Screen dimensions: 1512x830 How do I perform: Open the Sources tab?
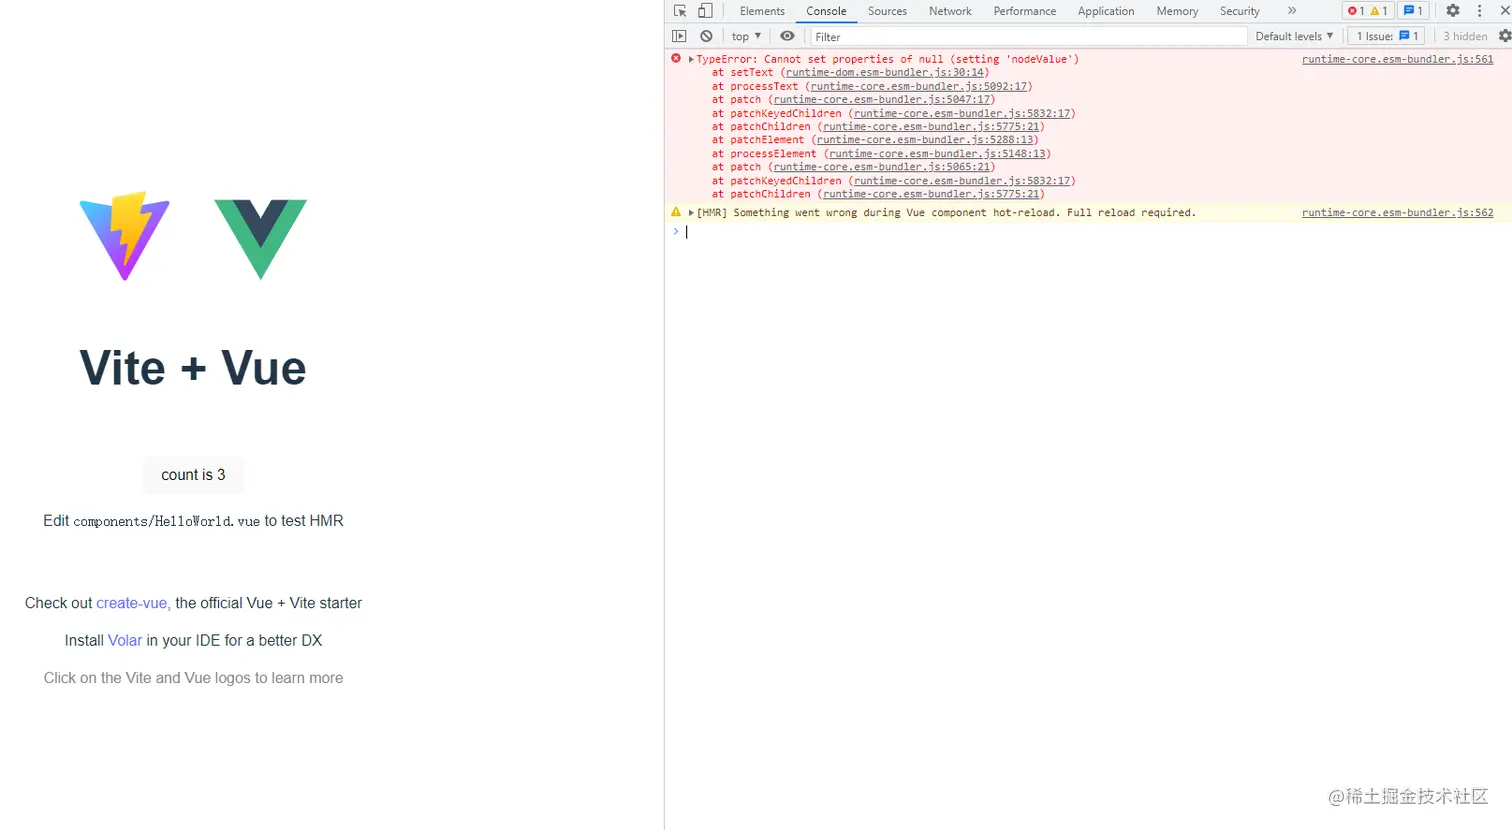(887, 11)
